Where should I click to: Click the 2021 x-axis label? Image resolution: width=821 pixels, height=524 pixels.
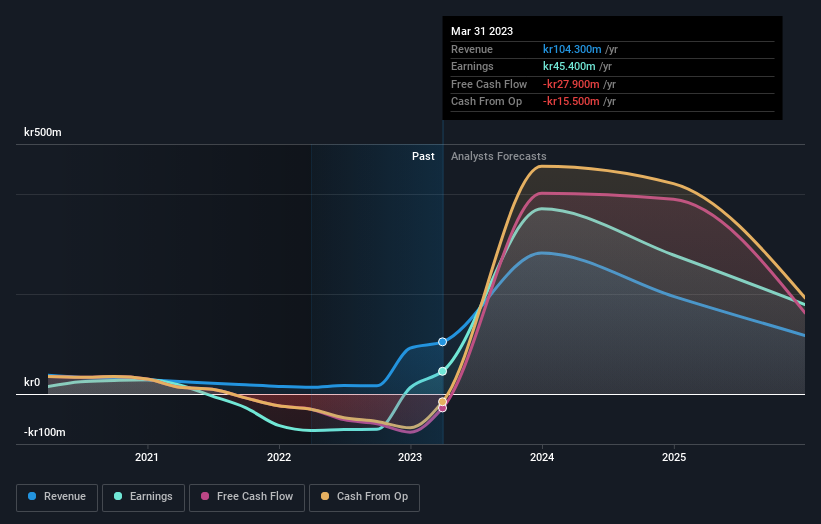click(147, 457)
